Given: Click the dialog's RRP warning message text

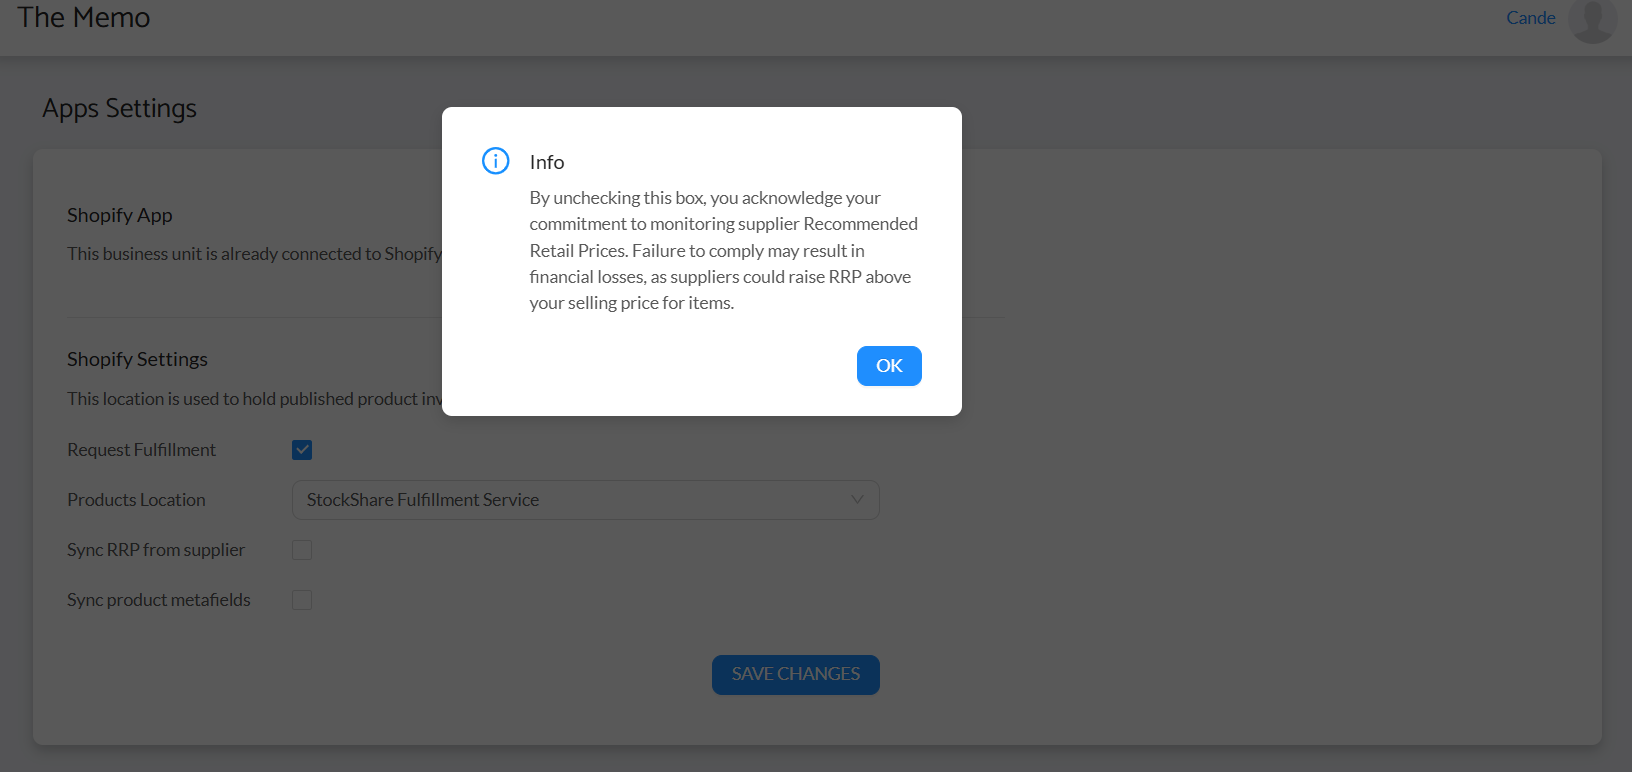Looking at the screenshot, I should tap(720, 250).
